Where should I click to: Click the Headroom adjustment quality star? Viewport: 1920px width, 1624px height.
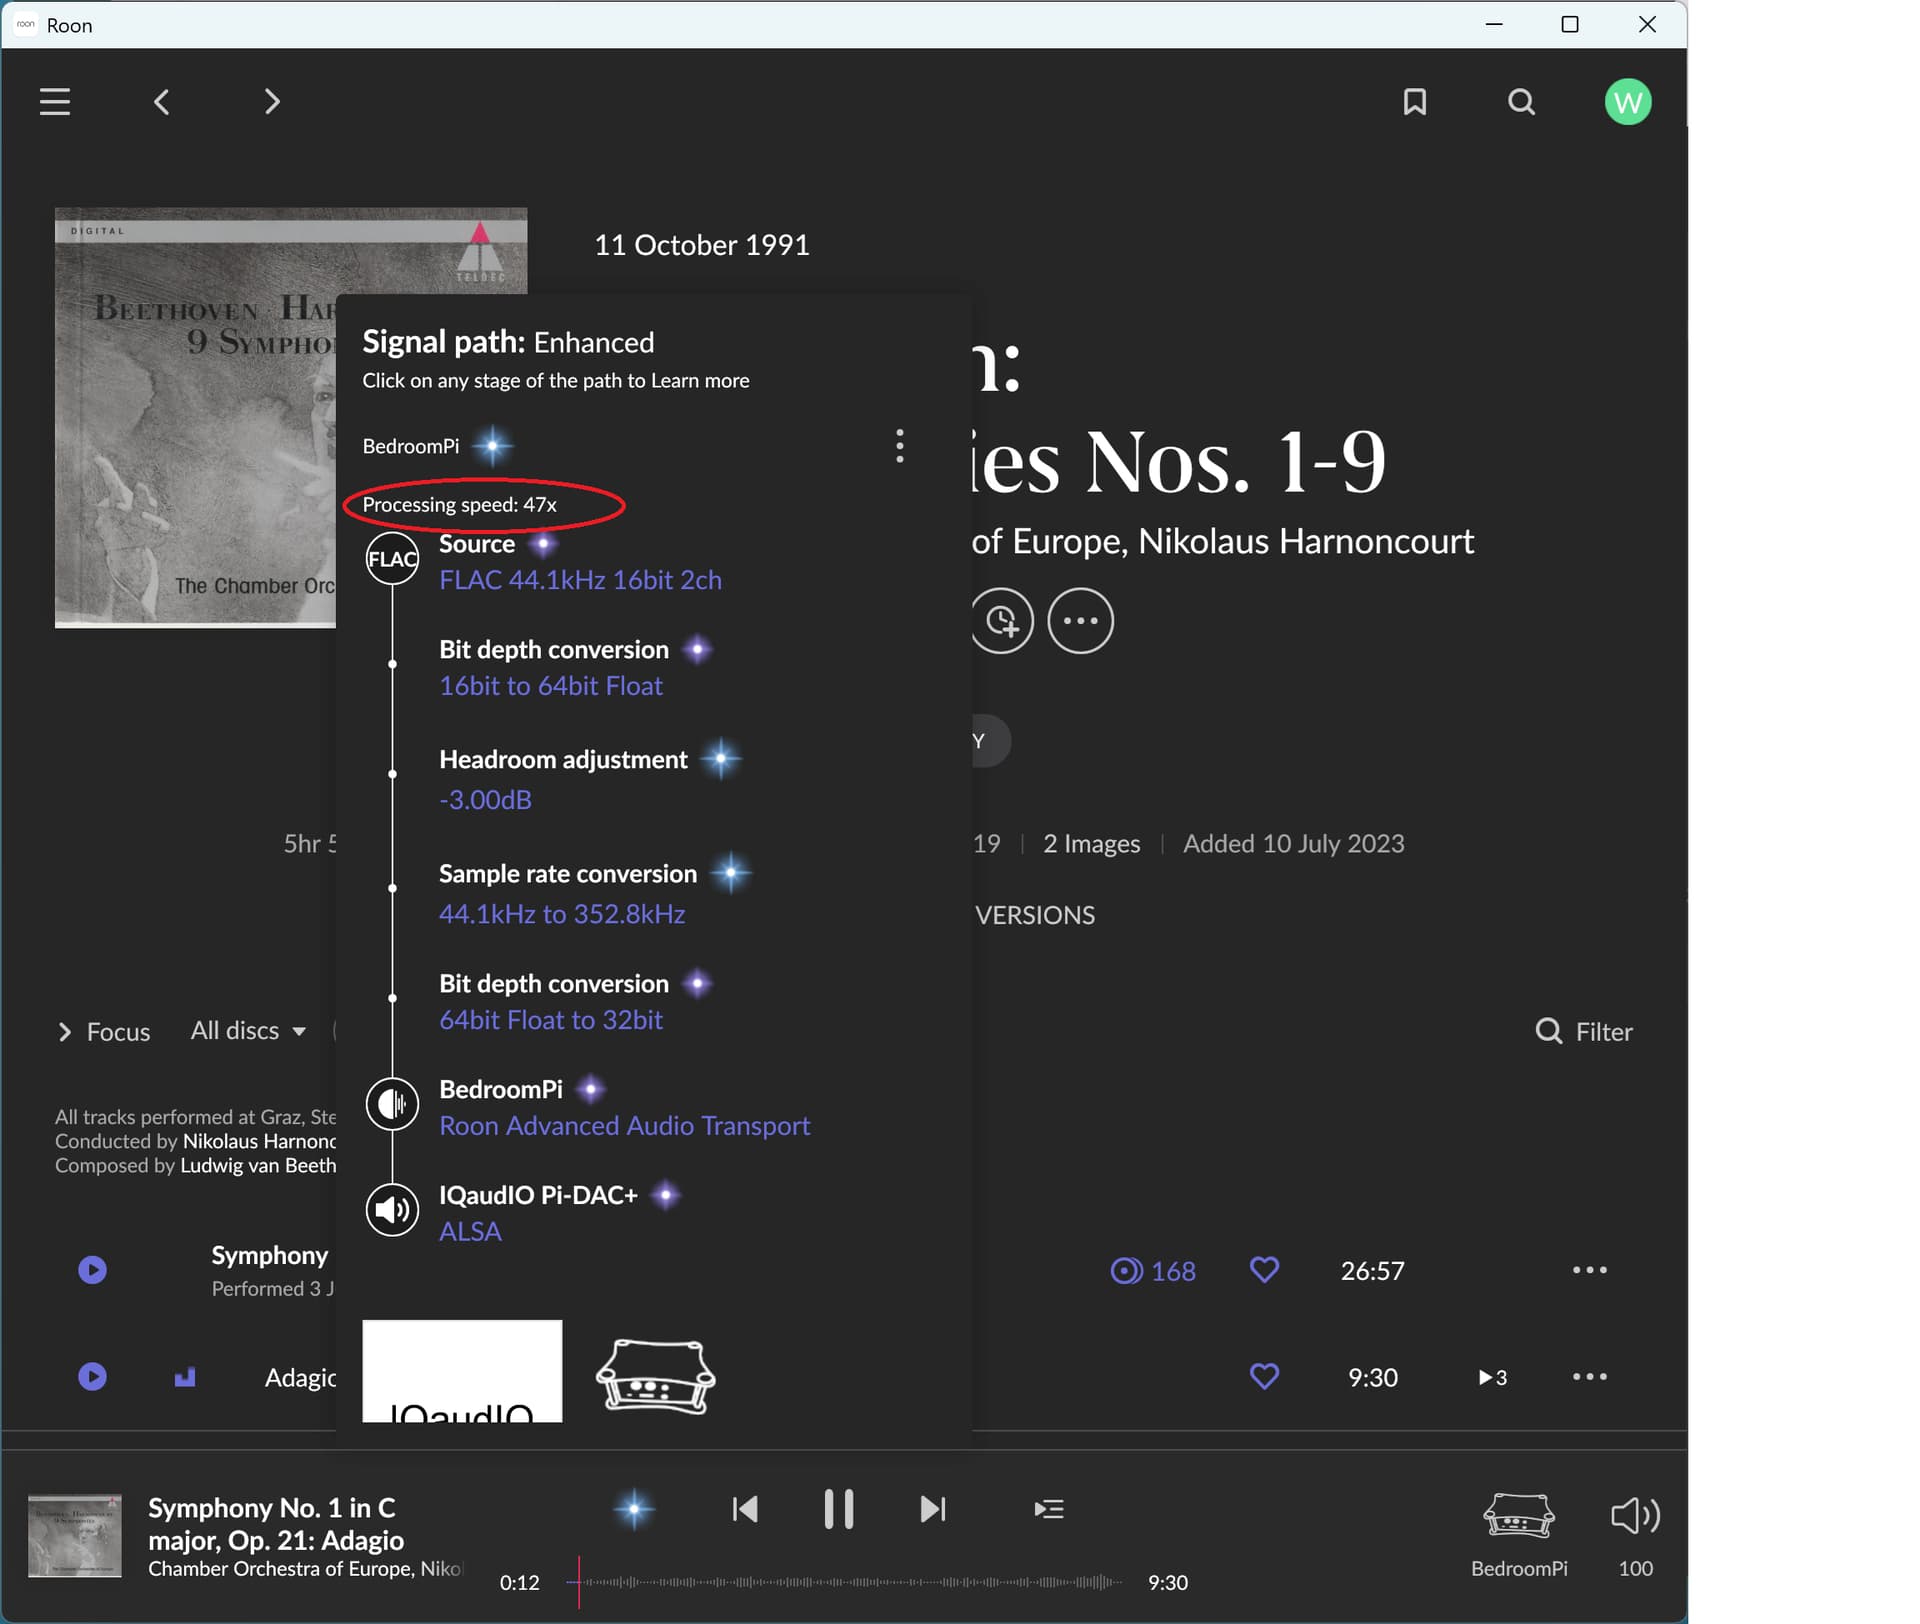click(720, 759)
